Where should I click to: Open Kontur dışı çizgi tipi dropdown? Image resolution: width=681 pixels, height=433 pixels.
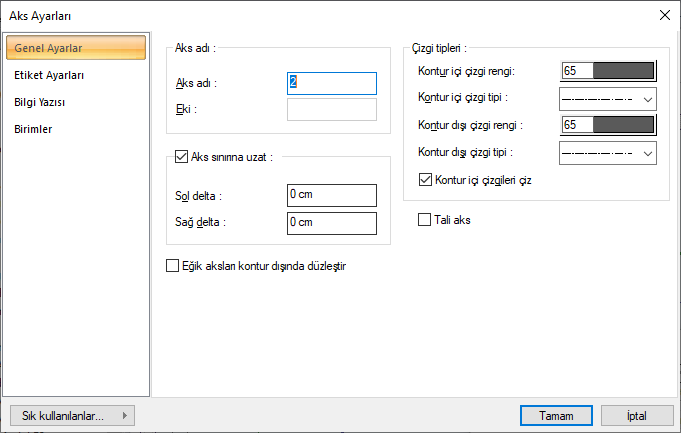607,153
